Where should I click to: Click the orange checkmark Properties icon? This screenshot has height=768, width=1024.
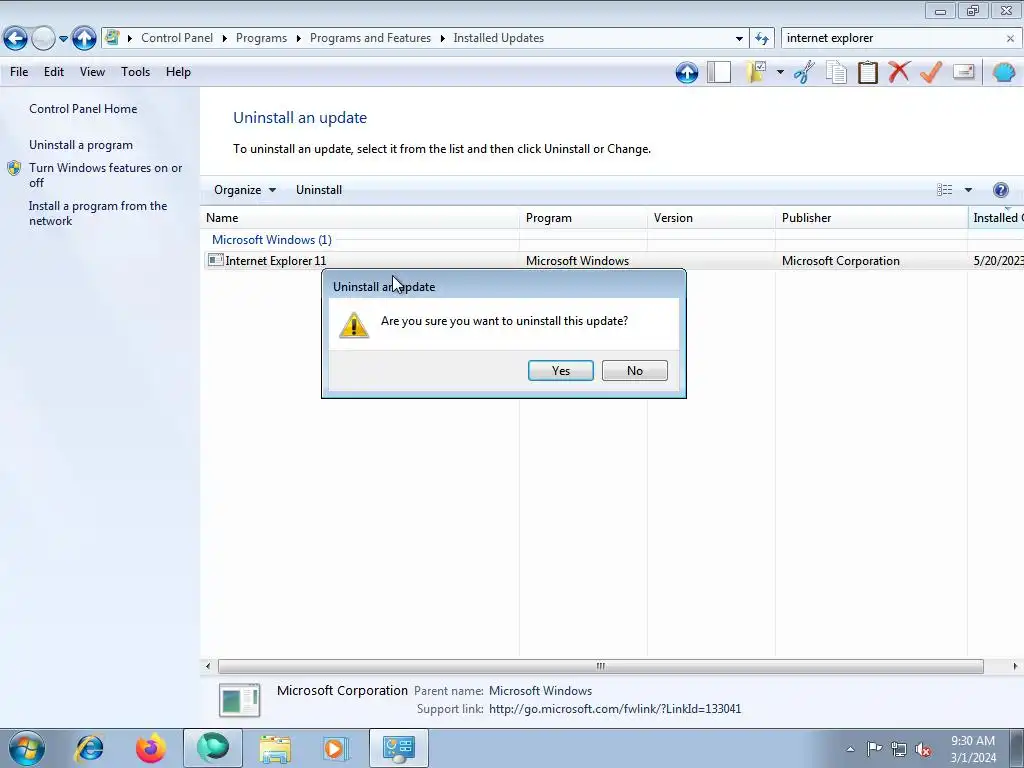[x=931, y=72]
